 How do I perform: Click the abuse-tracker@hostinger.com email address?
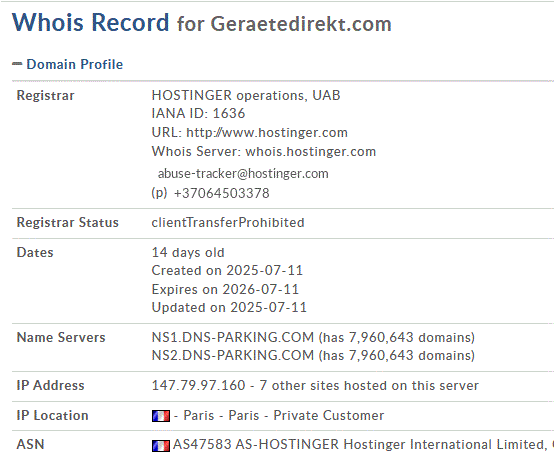click(243, 173)
